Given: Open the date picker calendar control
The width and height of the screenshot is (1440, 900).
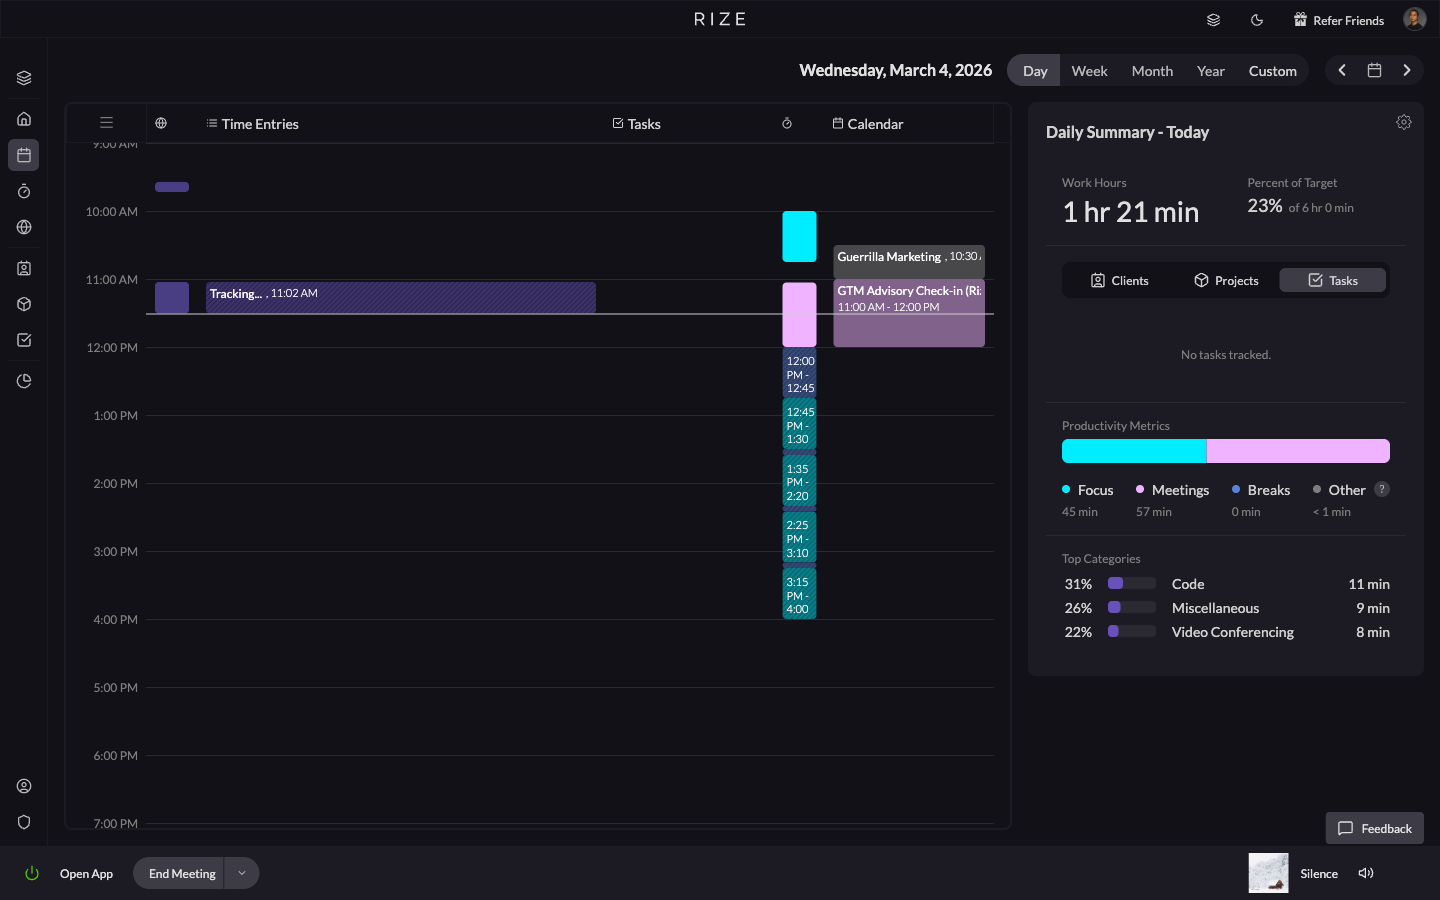Looking at the screenshot, I should pos(1374,70).
